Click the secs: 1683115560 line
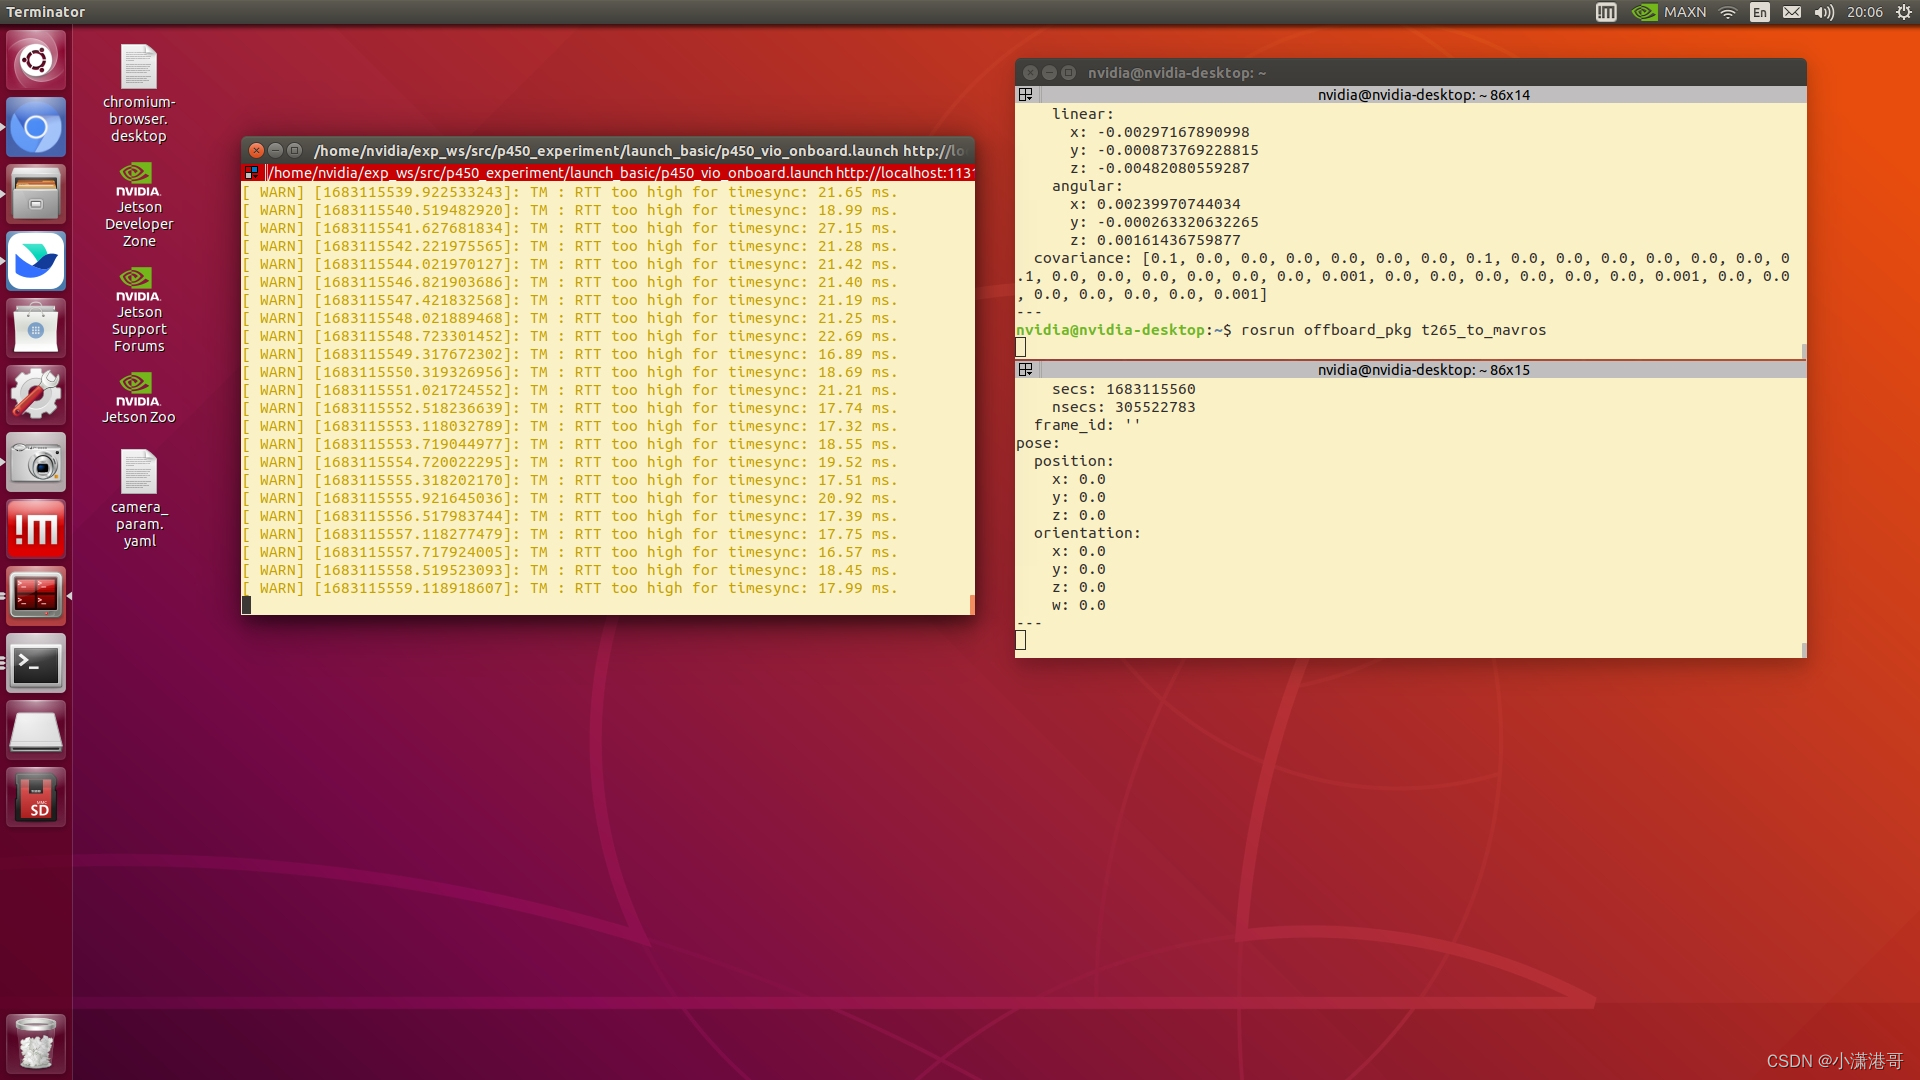Image resolution: width=1920 pixels, height=1080 pixels. click(1123, 389)
